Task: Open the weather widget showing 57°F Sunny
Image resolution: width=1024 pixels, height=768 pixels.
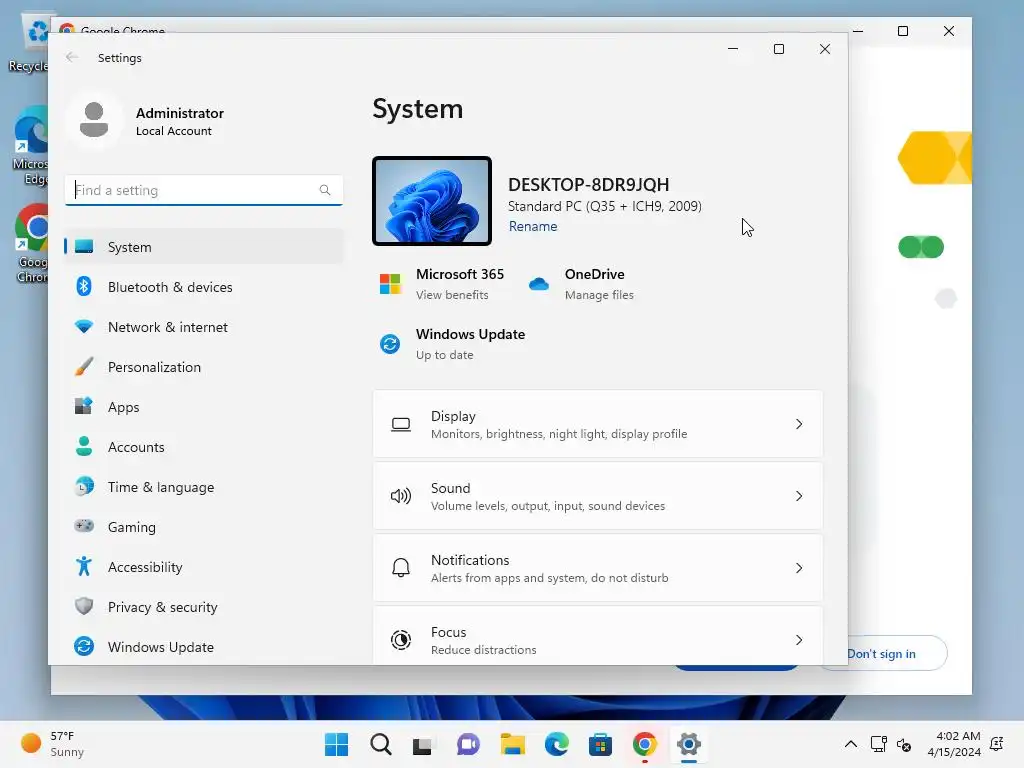Action: [52, 744]
